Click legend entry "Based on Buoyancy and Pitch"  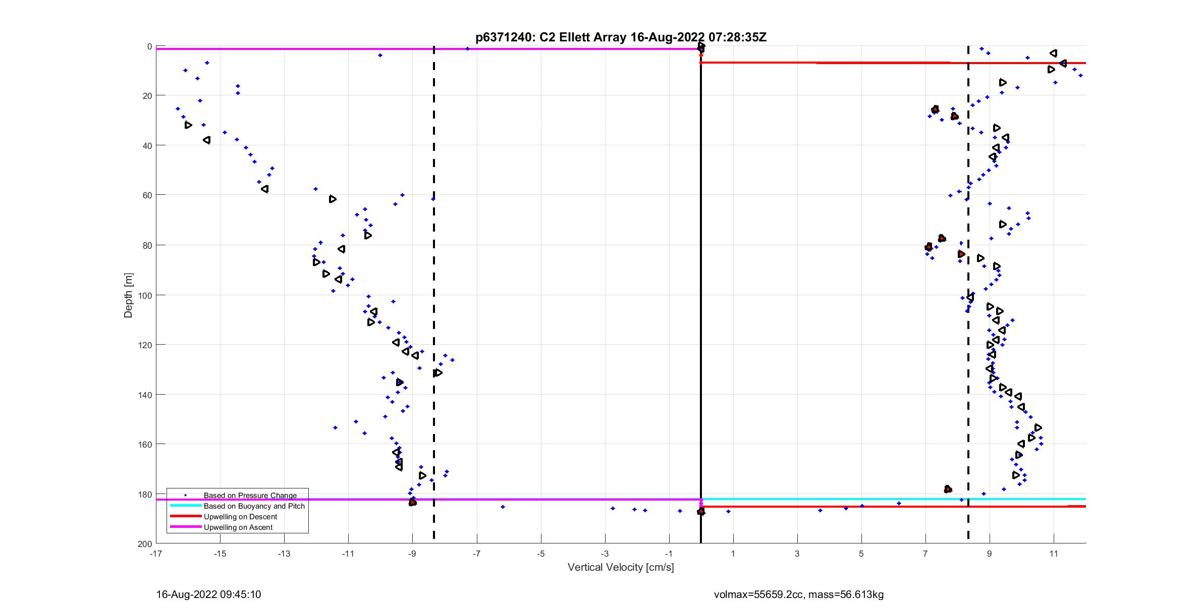[x=255, y=506]
